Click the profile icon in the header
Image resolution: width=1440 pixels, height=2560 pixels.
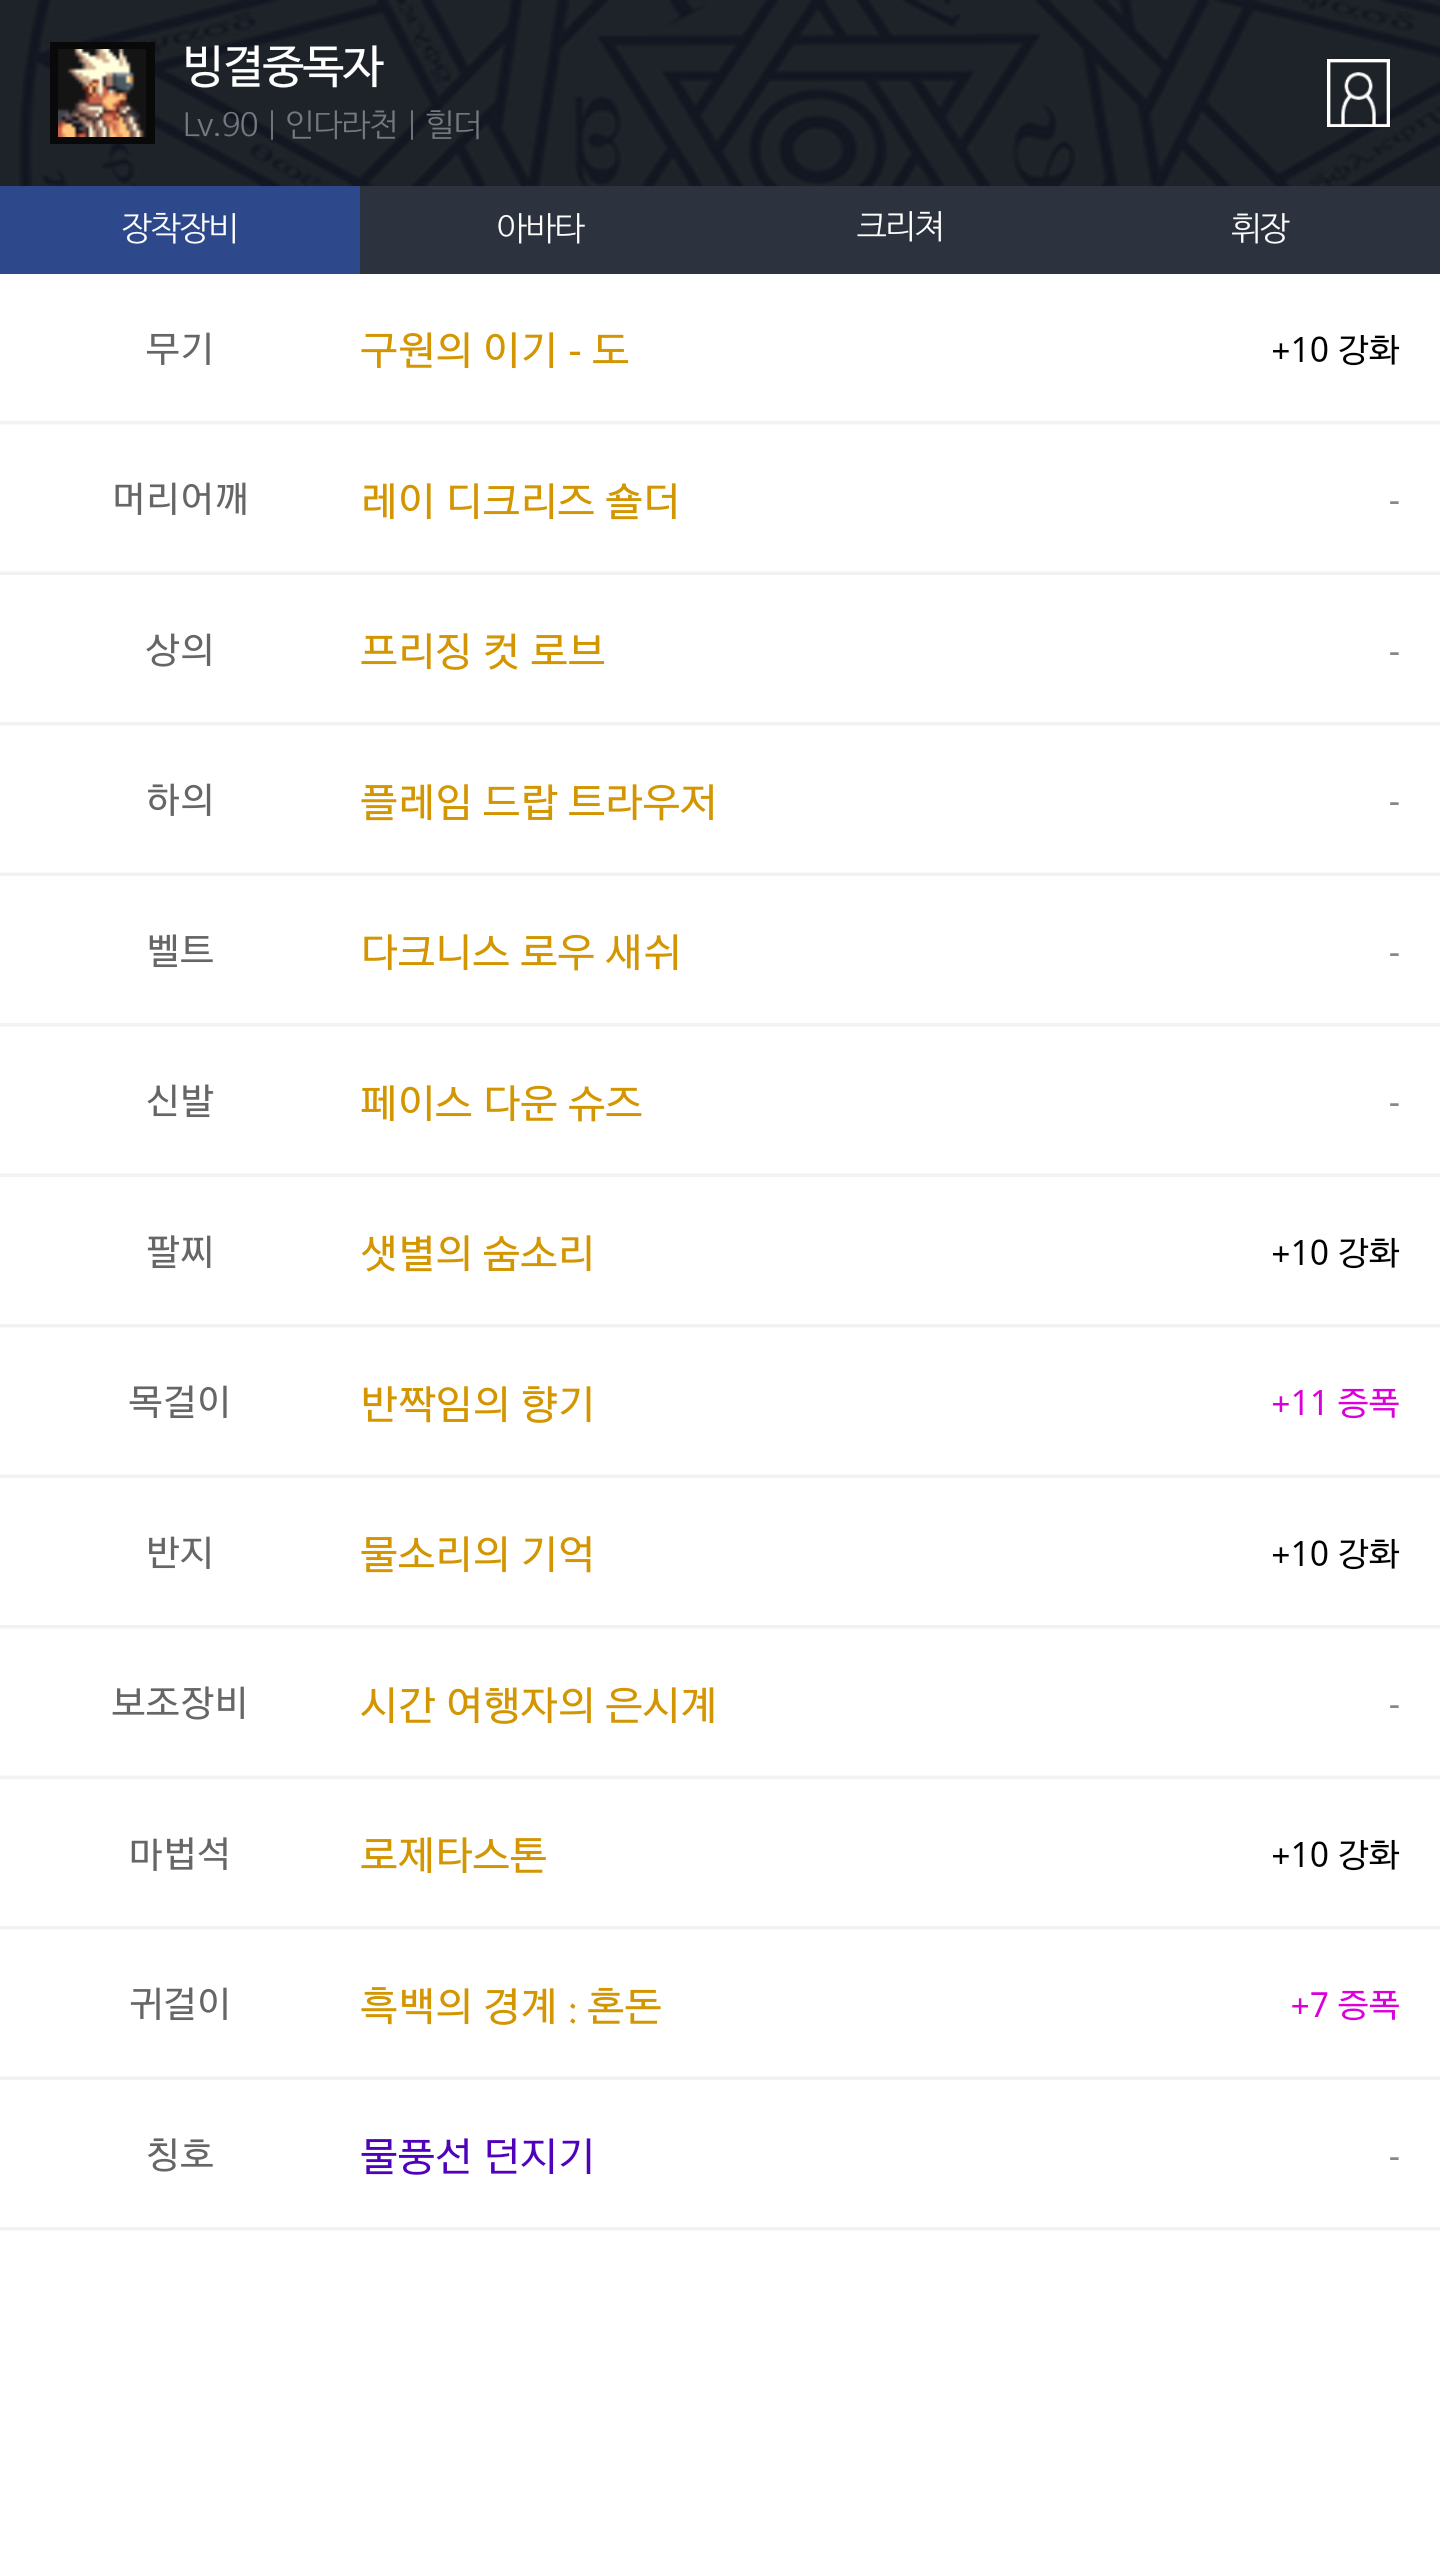pyautogui.click(x=1357, y=93)
